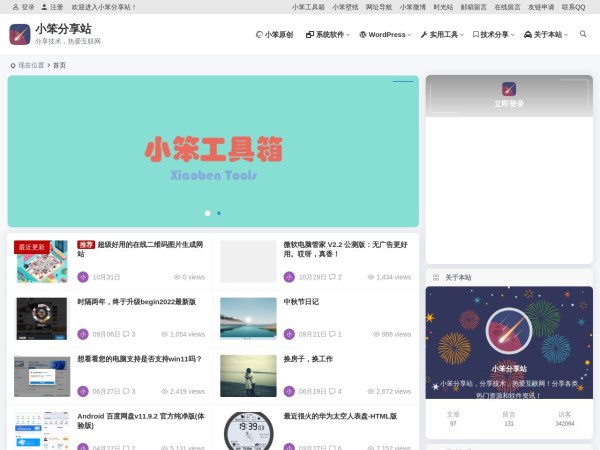This screenshot has width=600, height=450.
Task: Open the 小笨工具箱 link in top bar
Action: tap(308, 7)
